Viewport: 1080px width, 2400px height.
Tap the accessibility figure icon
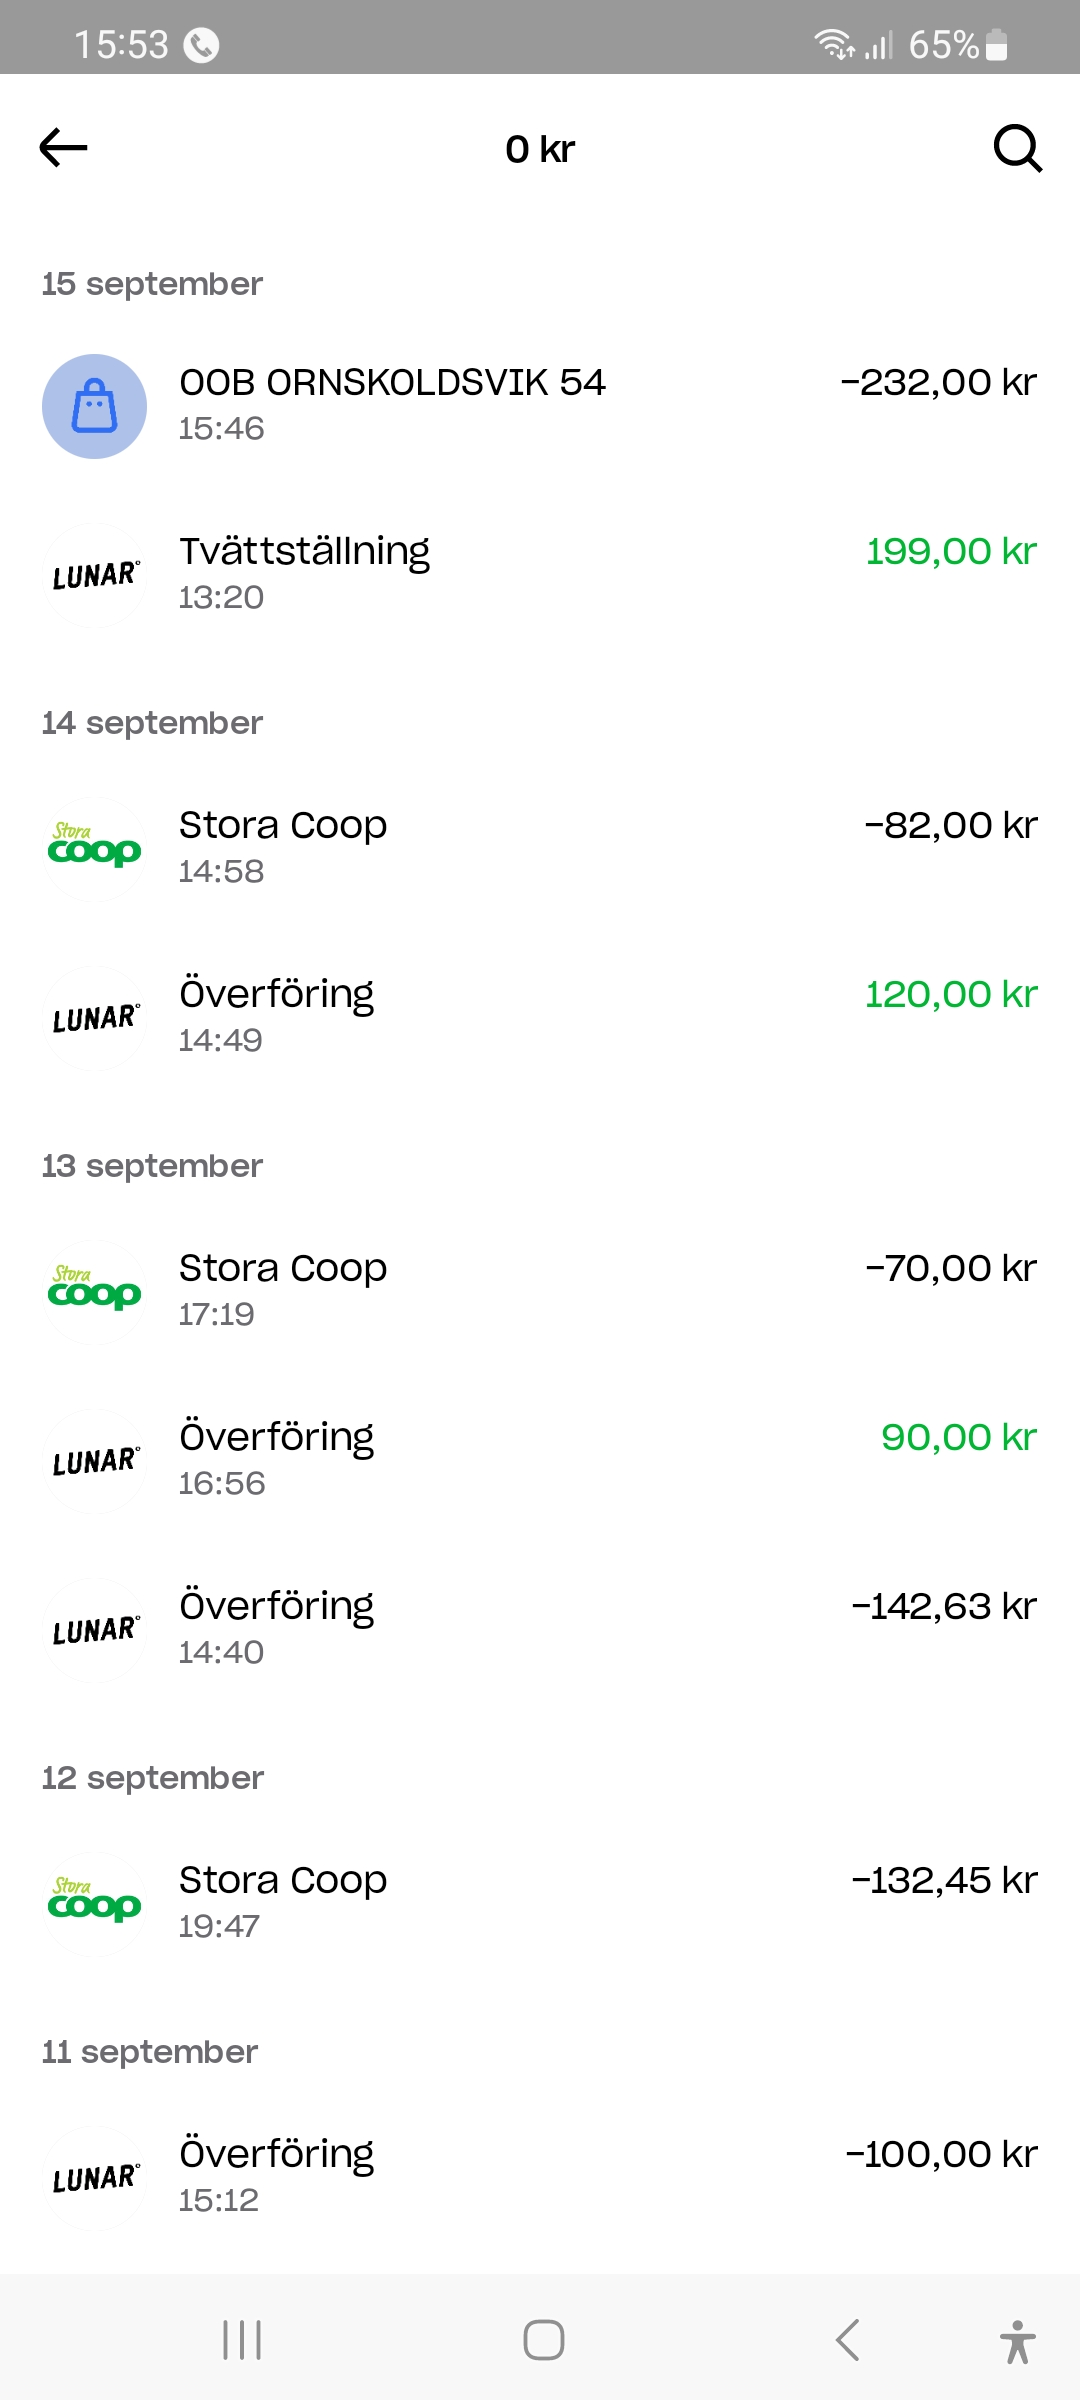pyautogui.click(x=1017, y=2341)
